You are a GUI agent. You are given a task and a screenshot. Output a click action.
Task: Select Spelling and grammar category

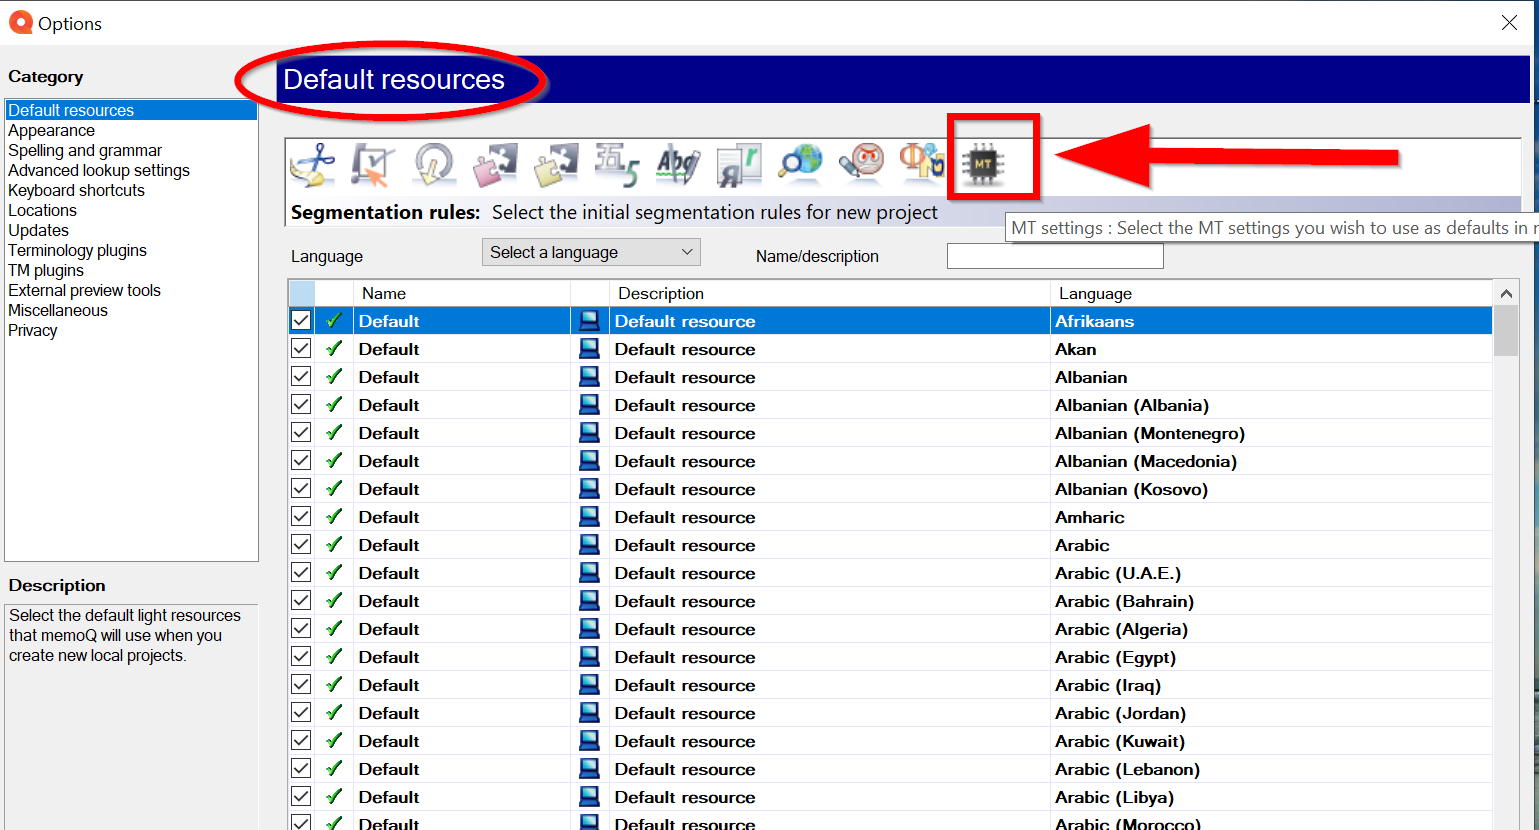pos(85,150)
